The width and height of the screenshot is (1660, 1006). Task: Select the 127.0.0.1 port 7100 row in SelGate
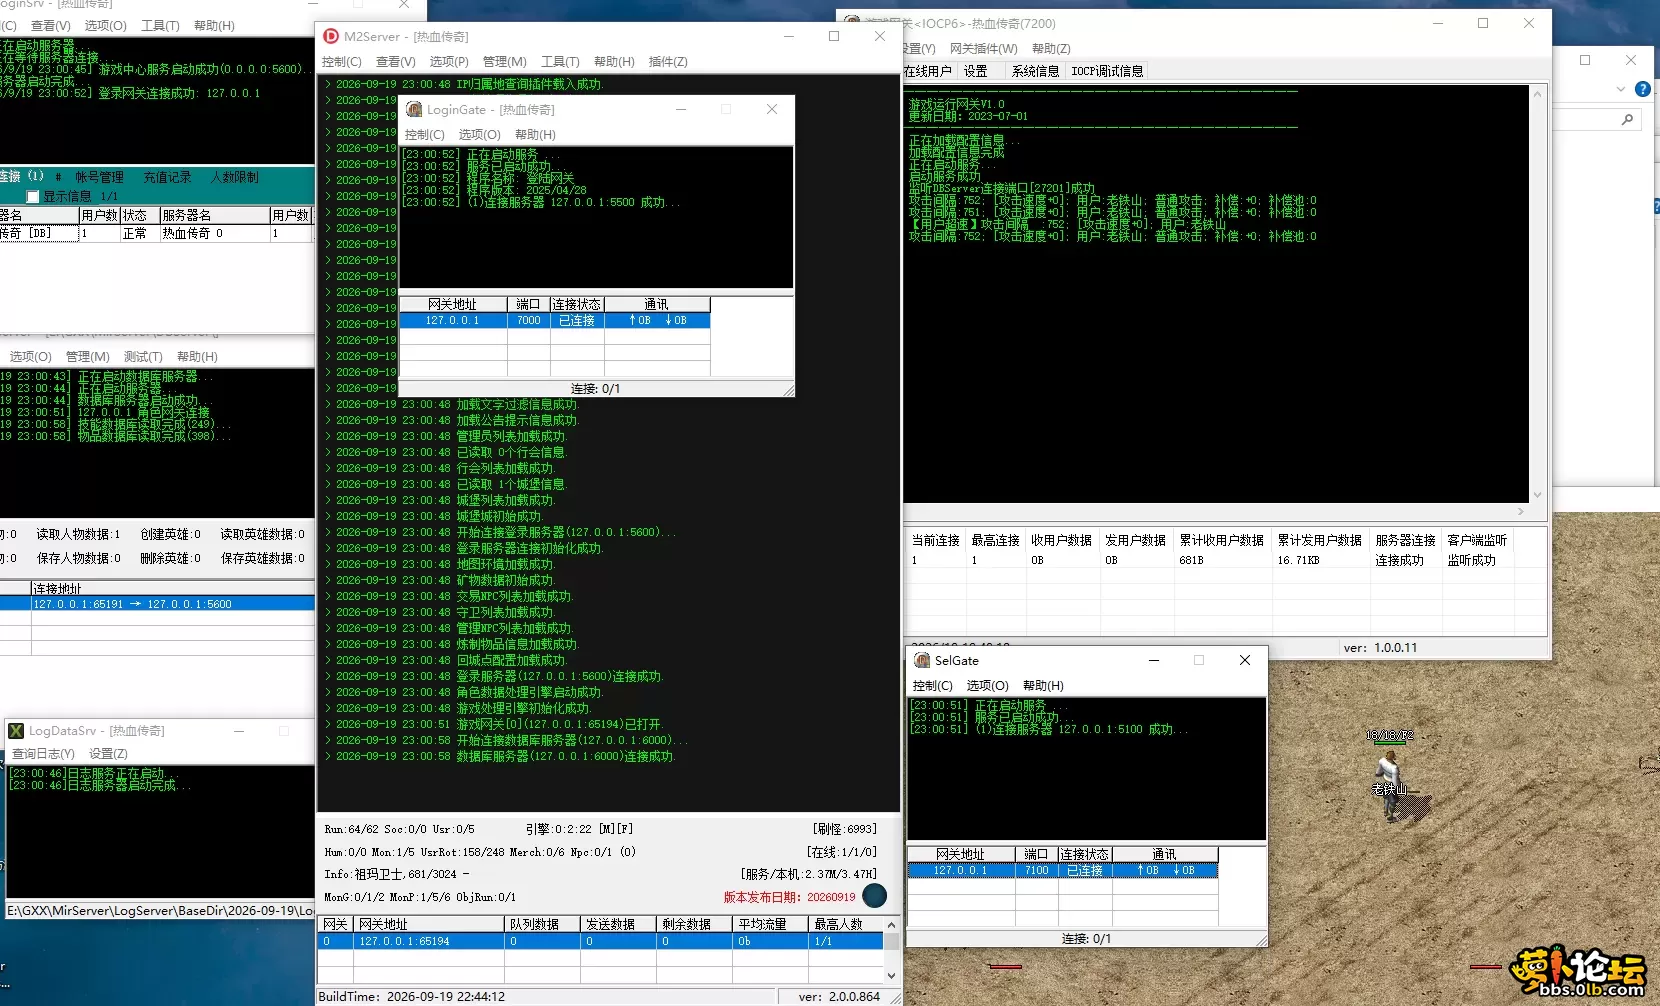click(1063, 871)
